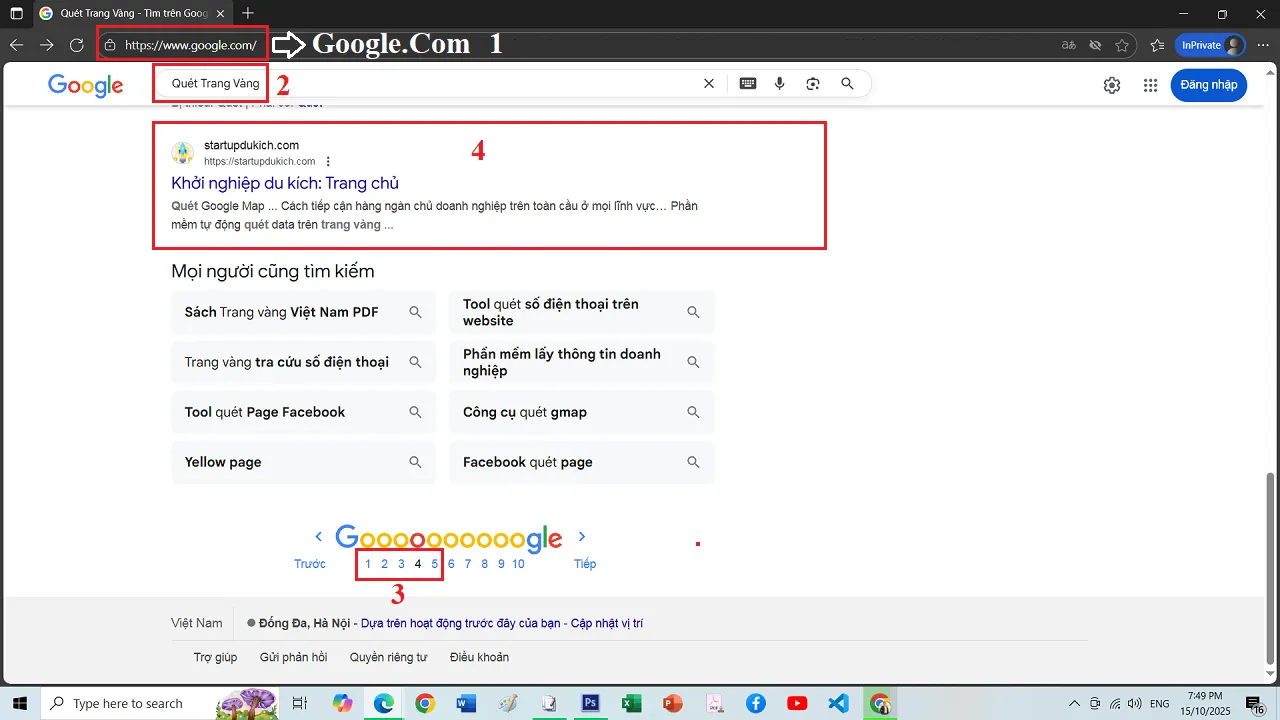Open results page 6
The height and width of the screenshot is (720, 1280).
[451, 564]
